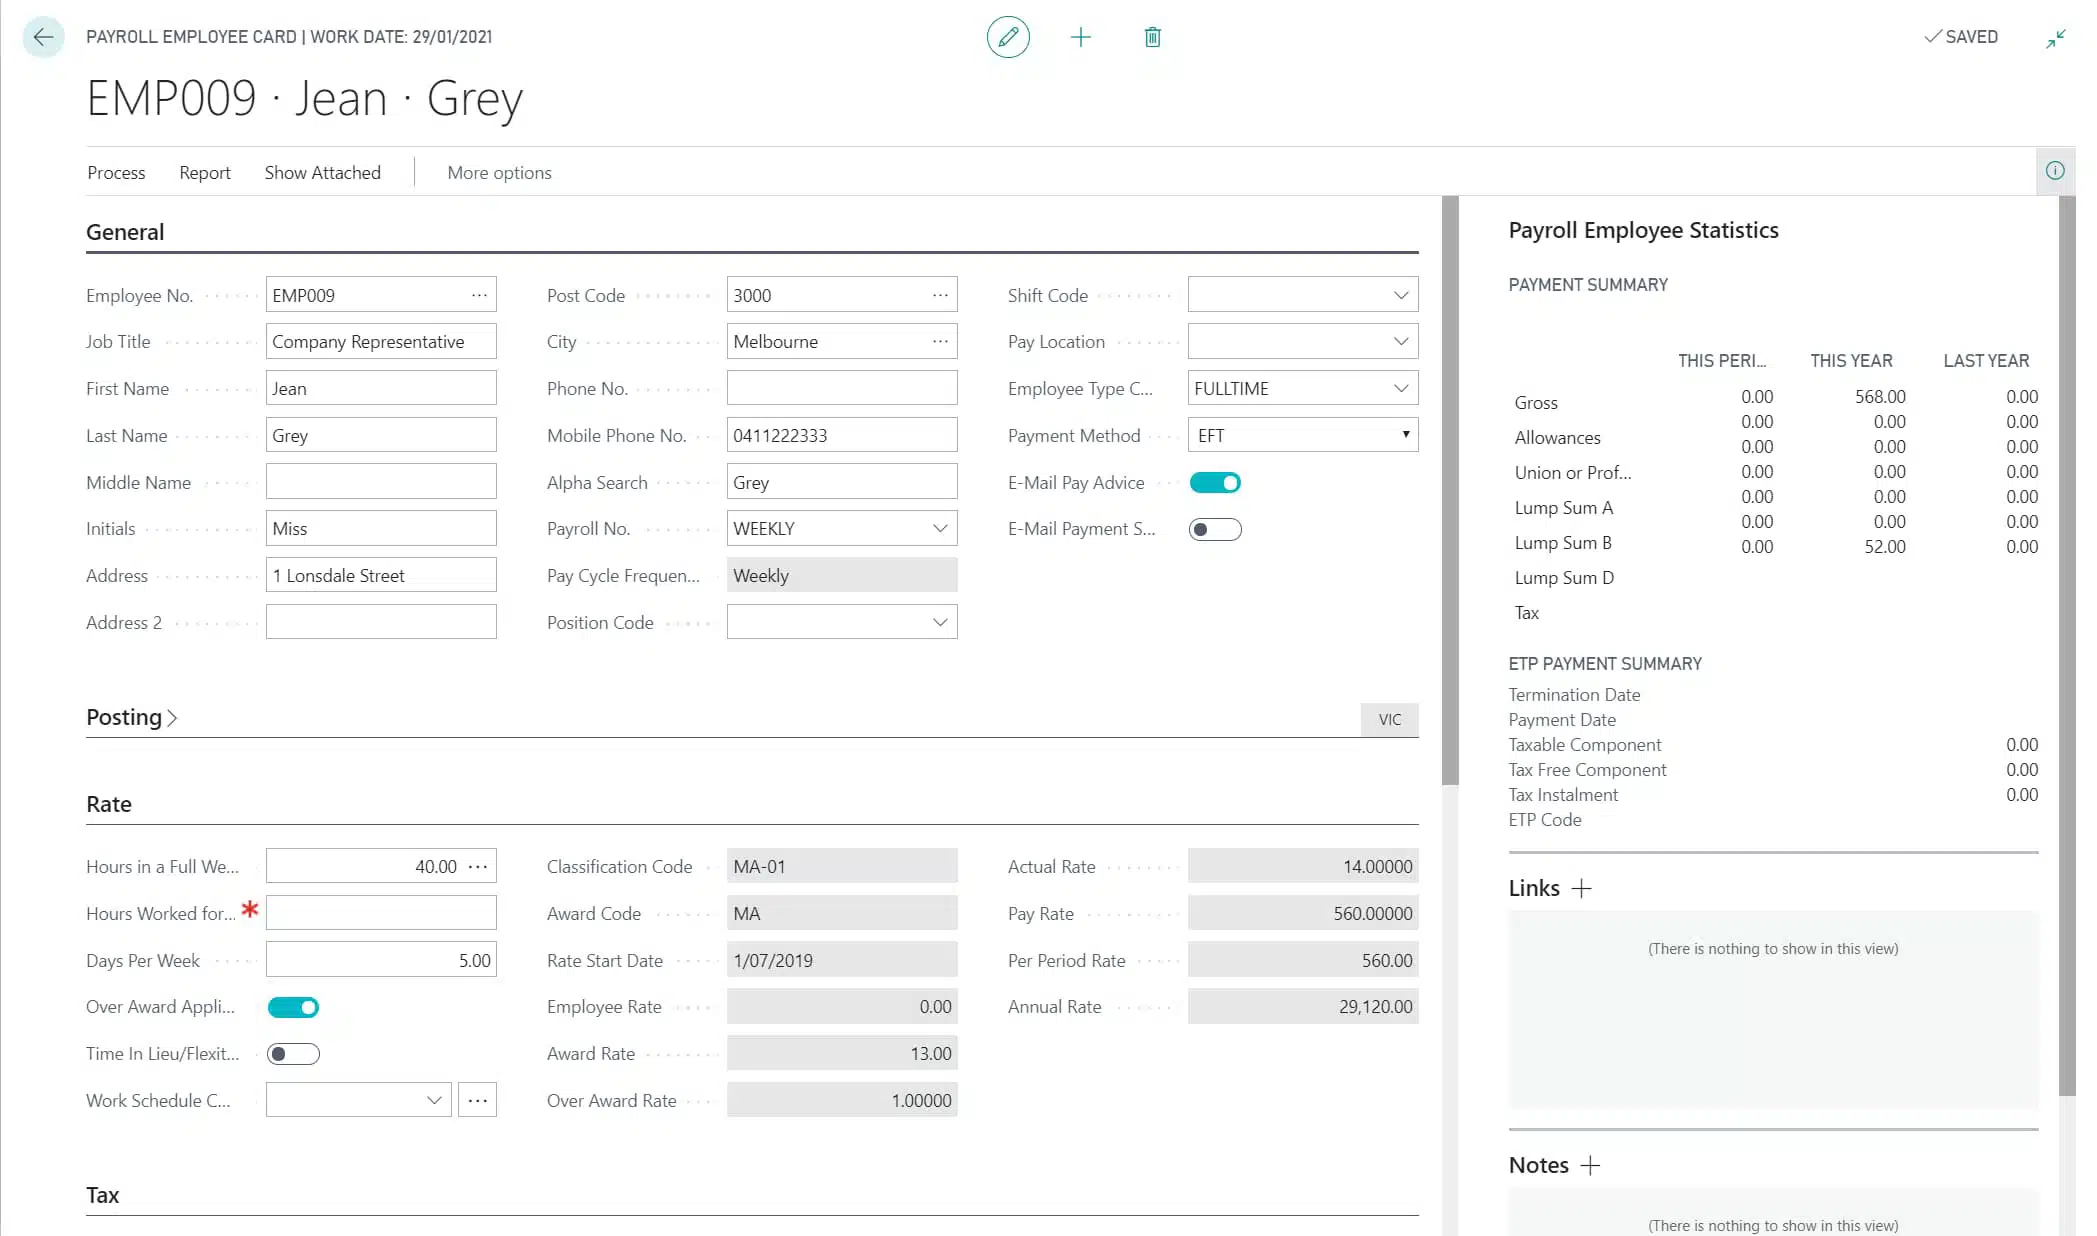Open the Report menu
2097x1236 pixels.
click(205, 173)
